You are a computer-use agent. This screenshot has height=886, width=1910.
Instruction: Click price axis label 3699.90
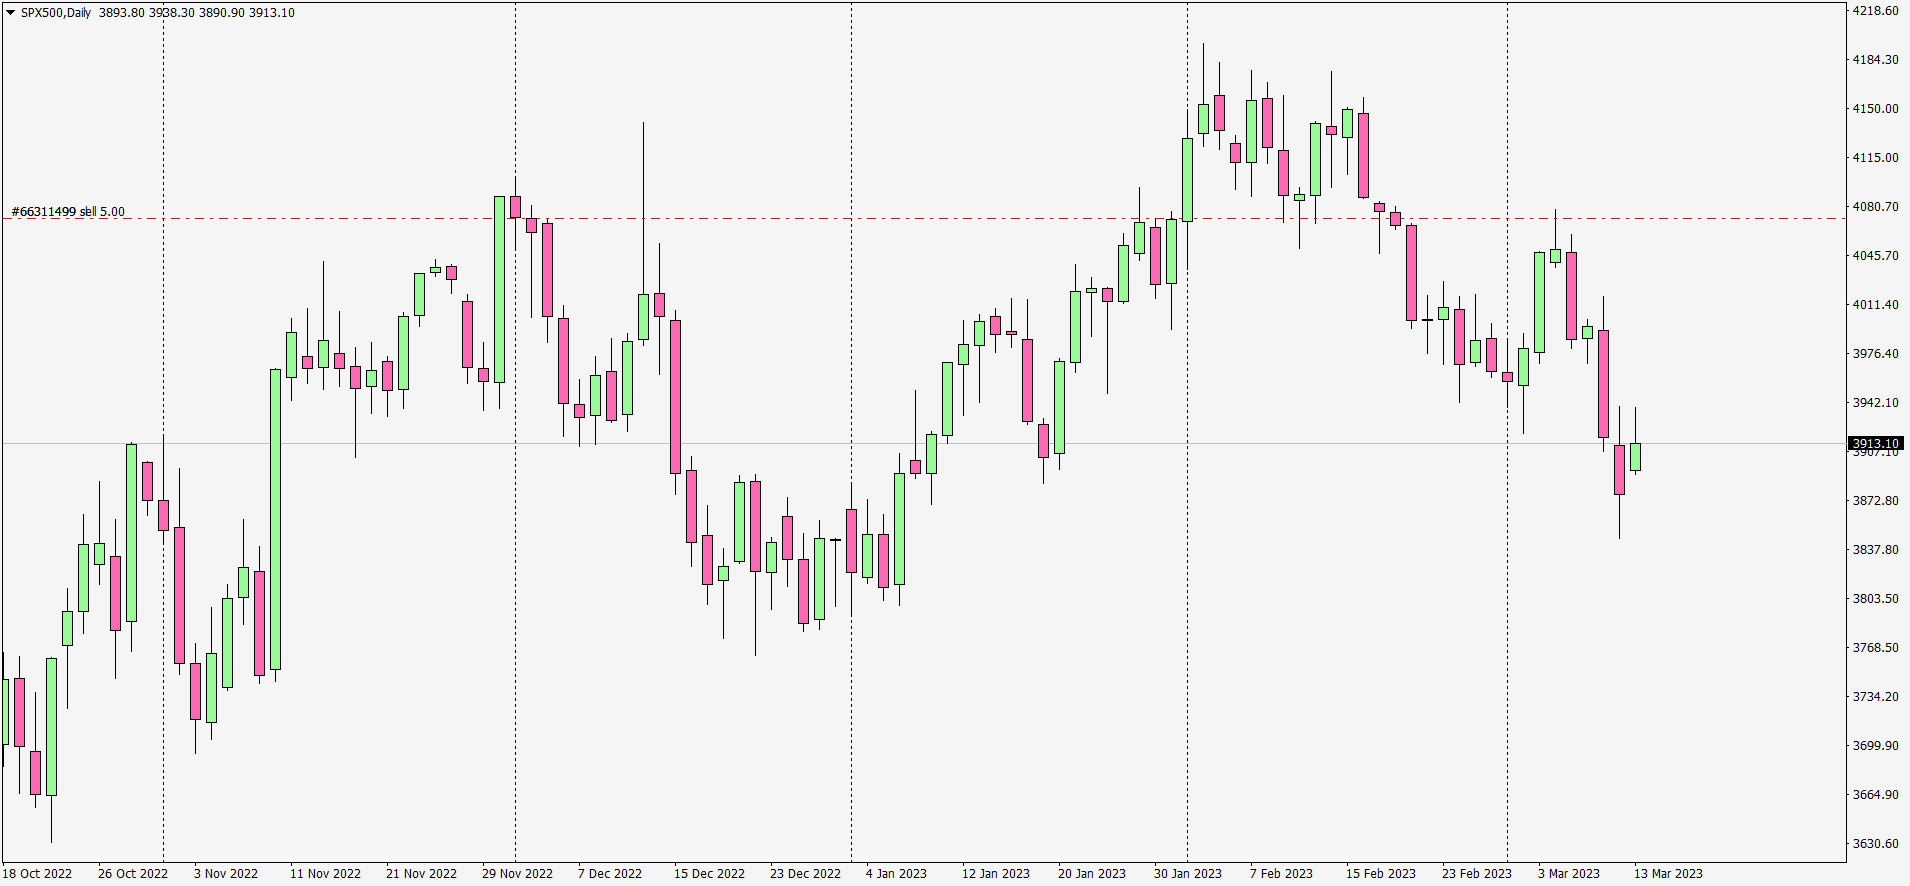click(1875, 746)
